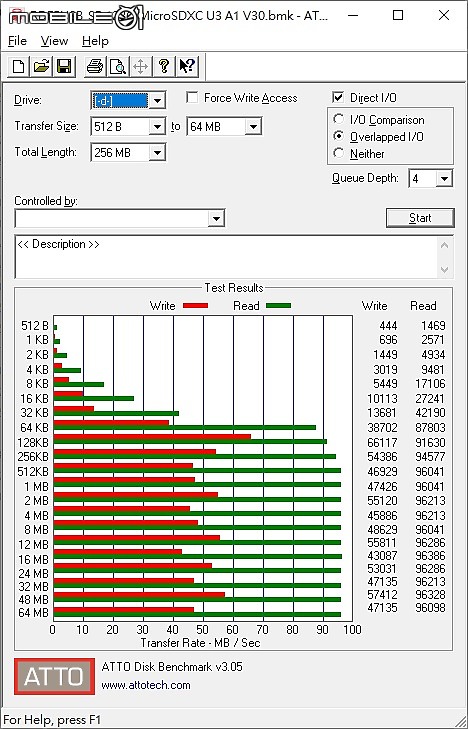
Task: Click the Transfer Rate - MB / Sec label
Action: coord(200,643)
